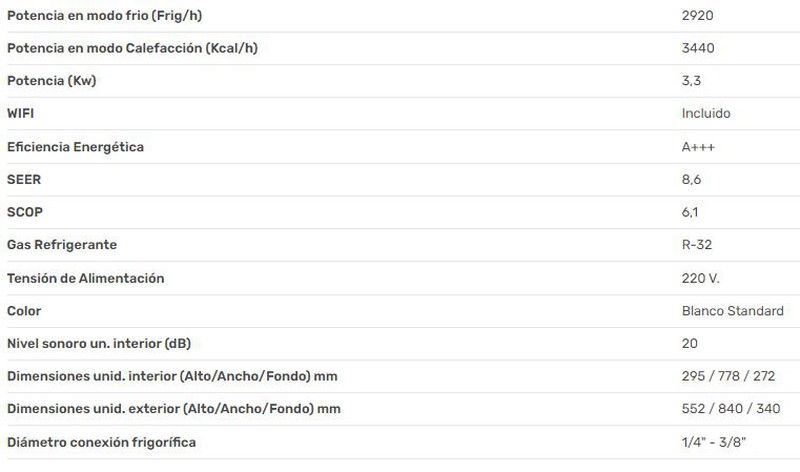Click the 3440 heating power value
The height and width of the screenshot is (472, 800).
pyautogui.click(x=698, y=48)
